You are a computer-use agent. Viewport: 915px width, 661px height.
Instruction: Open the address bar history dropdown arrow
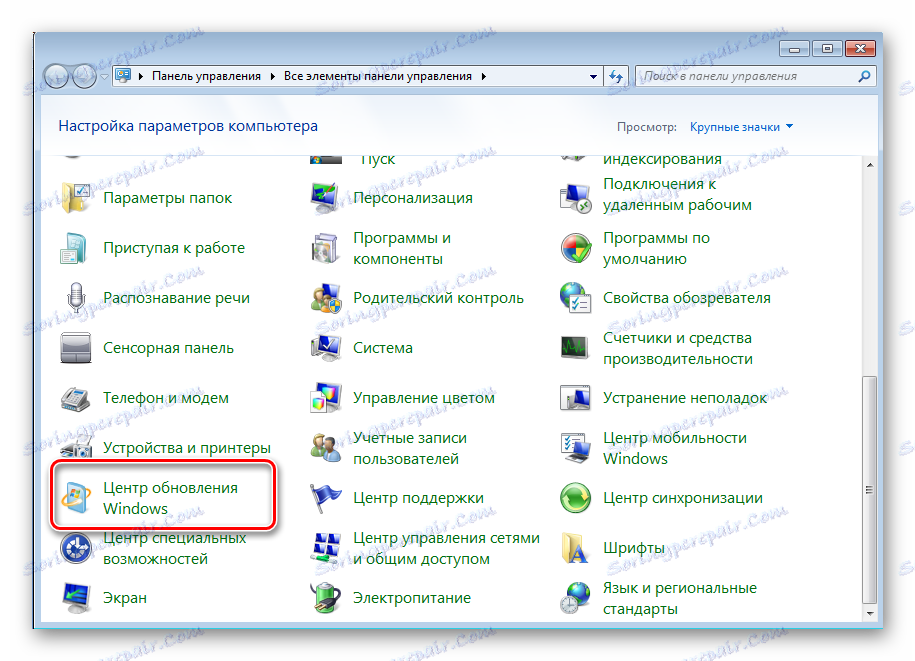pos(593,76)
